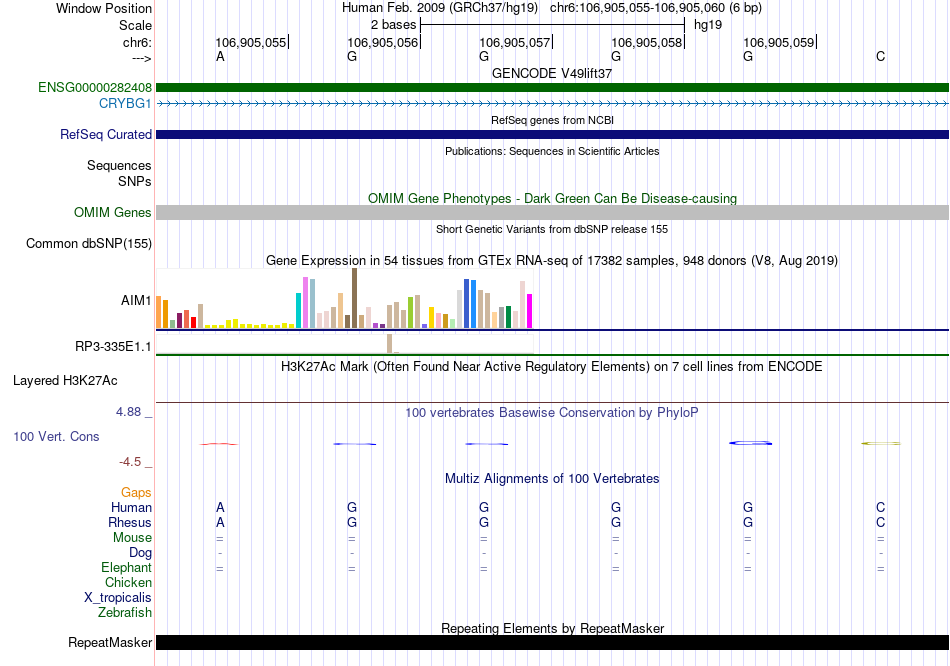Click the cyan bar in AIM1 chart
This screenshot has height=666, width=950.
click(299, 310)
